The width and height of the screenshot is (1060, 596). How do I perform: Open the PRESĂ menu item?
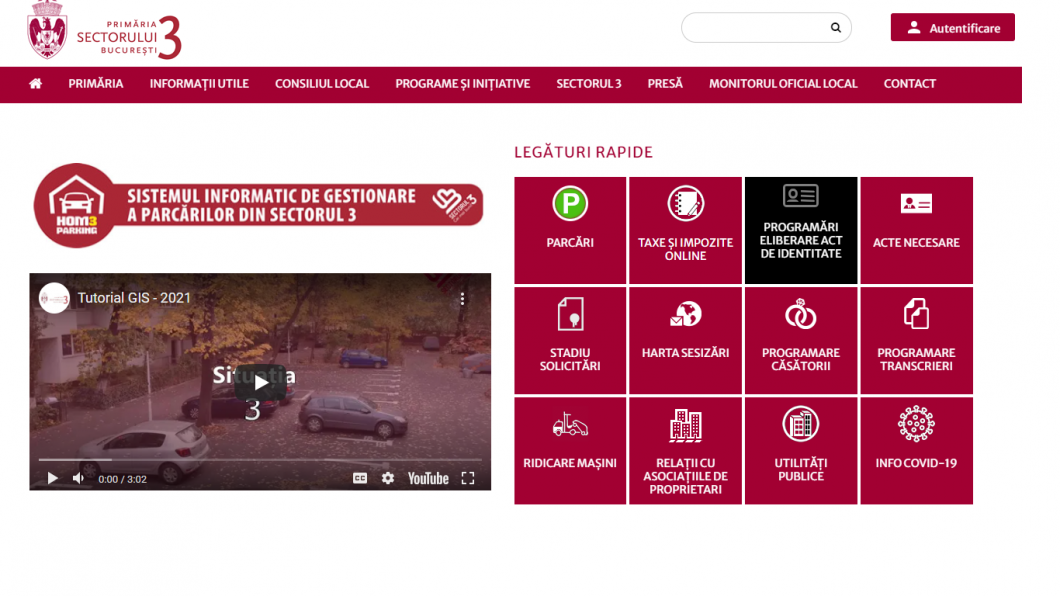pos(664,84)
